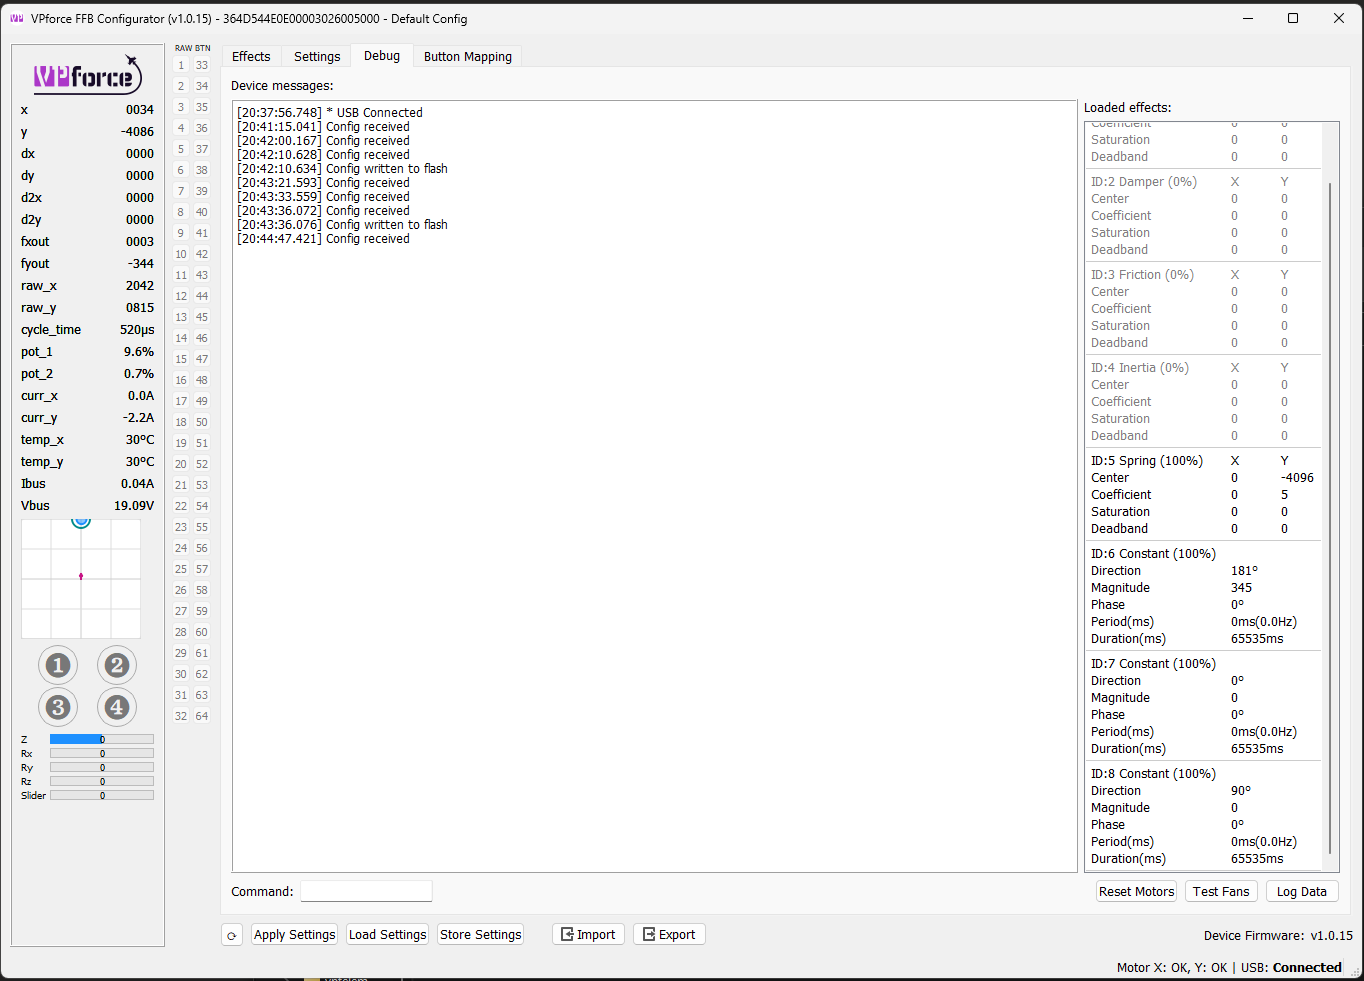Click the "USB: Connected" status text

pyautogui.click(x=1291, y=968)
